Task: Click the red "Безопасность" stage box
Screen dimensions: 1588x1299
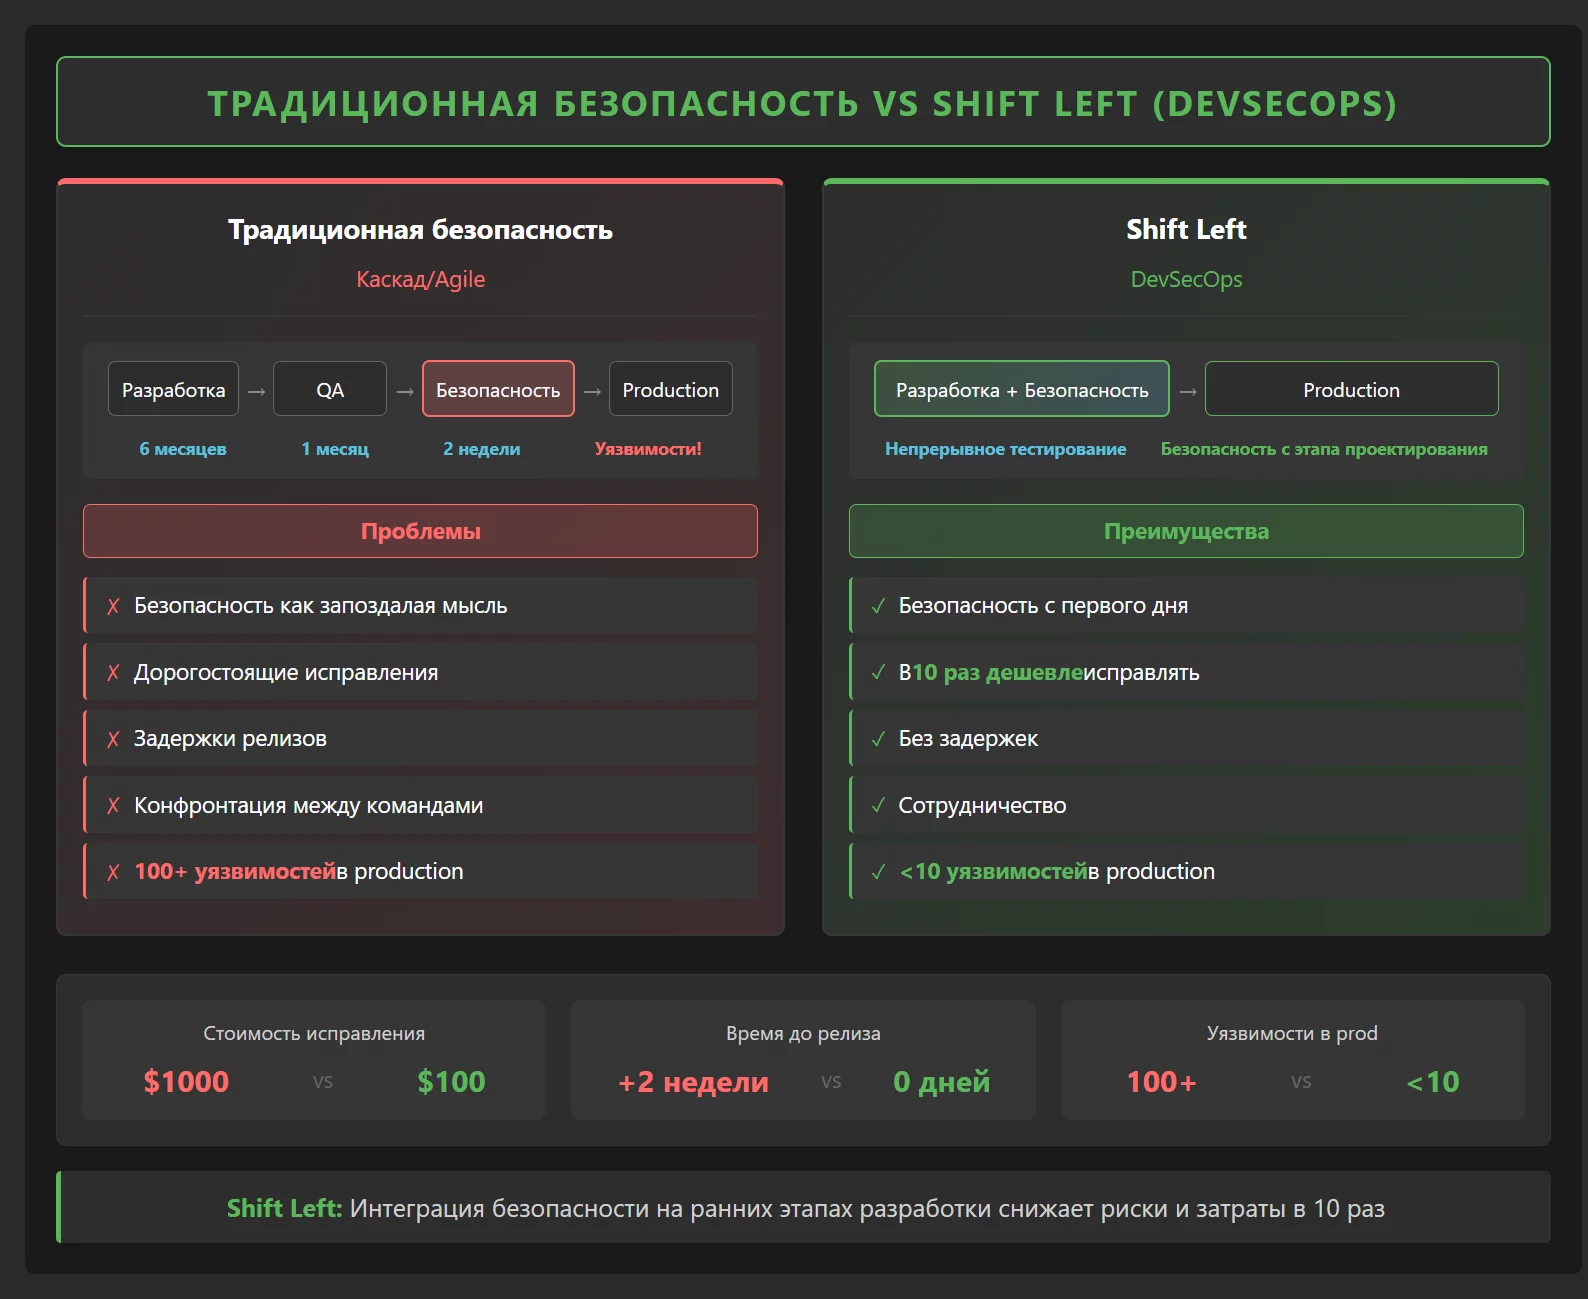Action: (498, 389)
